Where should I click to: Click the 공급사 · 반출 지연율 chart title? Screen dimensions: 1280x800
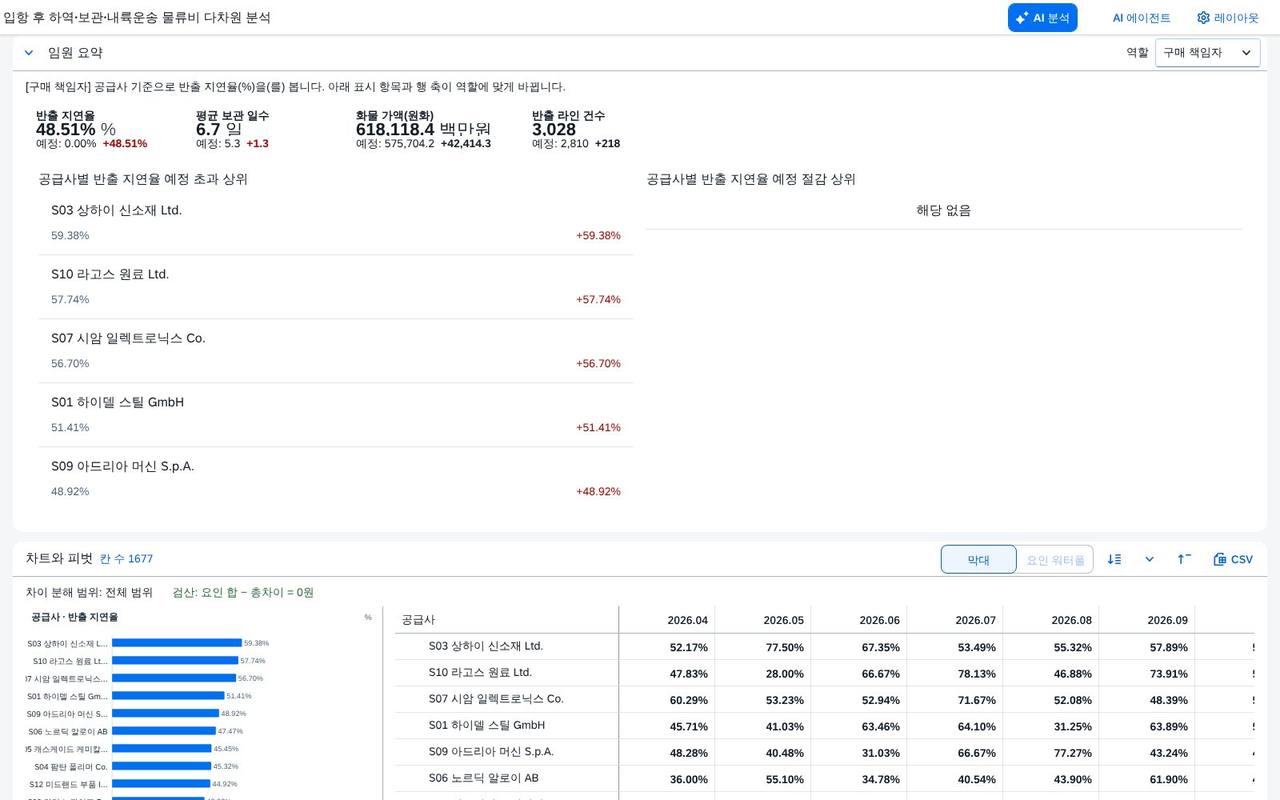(74, 617)
